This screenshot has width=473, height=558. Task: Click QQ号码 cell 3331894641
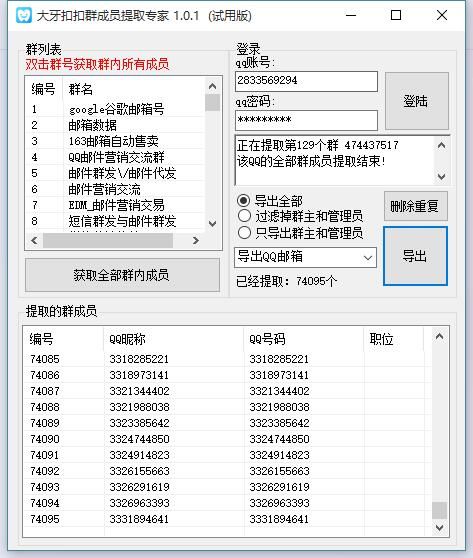279,519
